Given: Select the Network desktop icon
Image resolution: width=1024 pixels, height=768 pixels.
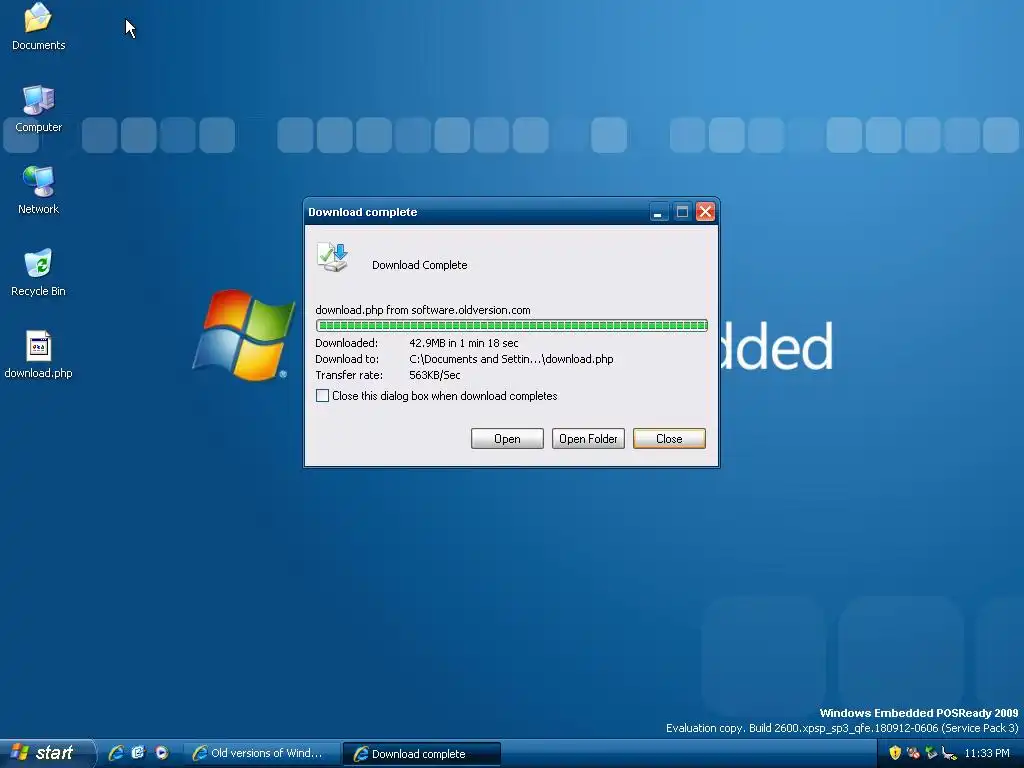Looking at the screenshot, I should (x=38, y=190).
